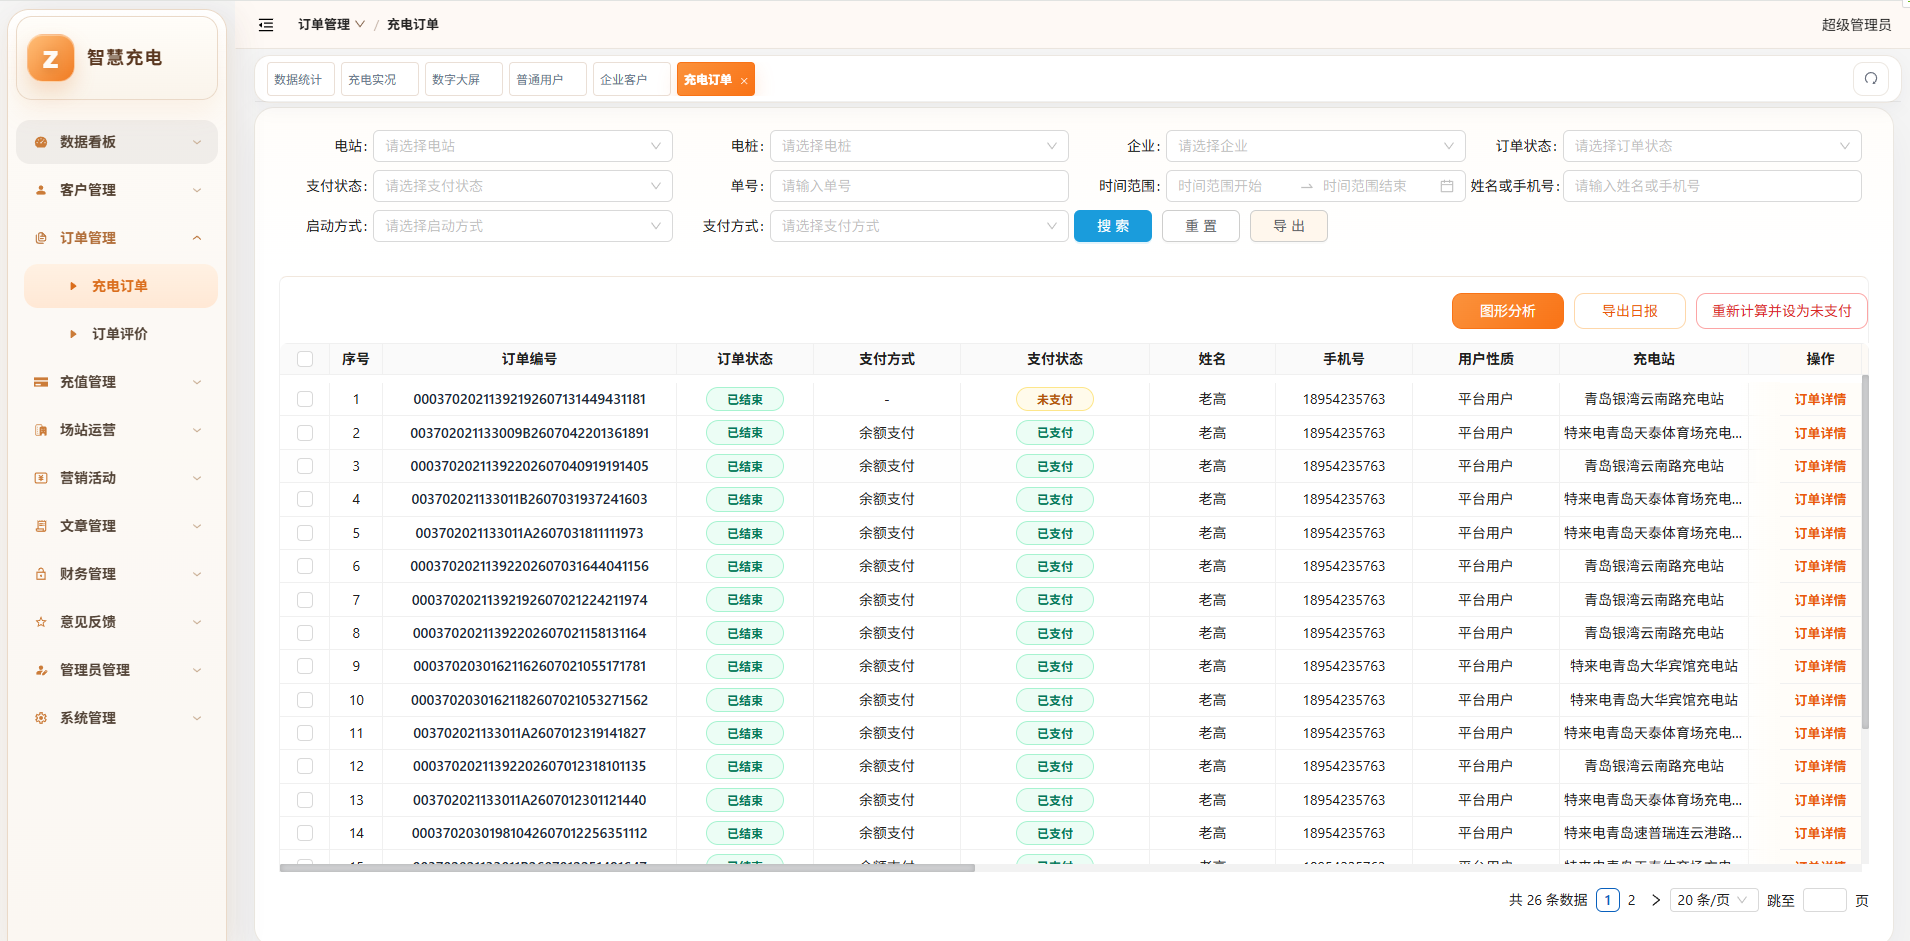The height and width of the screenshot is (941, 1910).
Task: Click the 系统管理 gear icon
Action: (41, 718)
